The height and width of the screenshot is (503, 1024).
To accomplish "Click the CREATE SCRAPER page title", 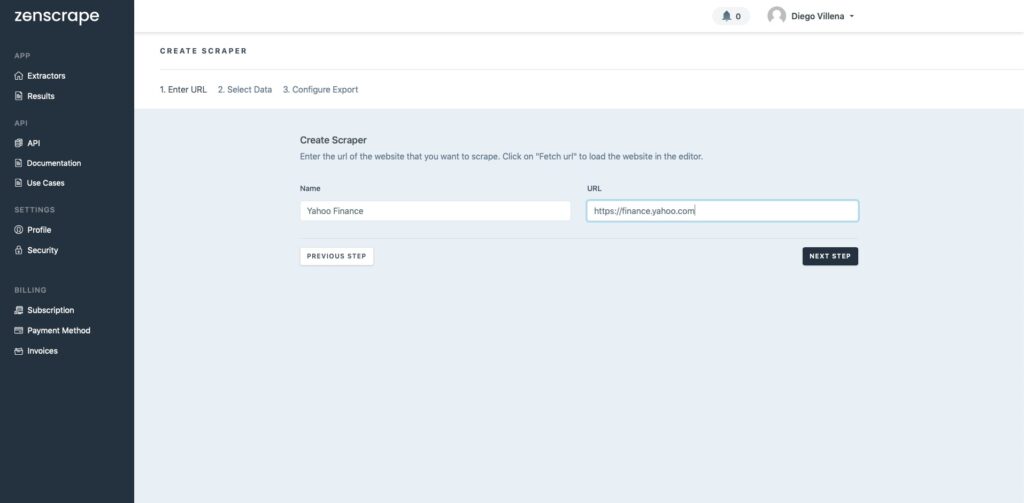I will point(204,51).
